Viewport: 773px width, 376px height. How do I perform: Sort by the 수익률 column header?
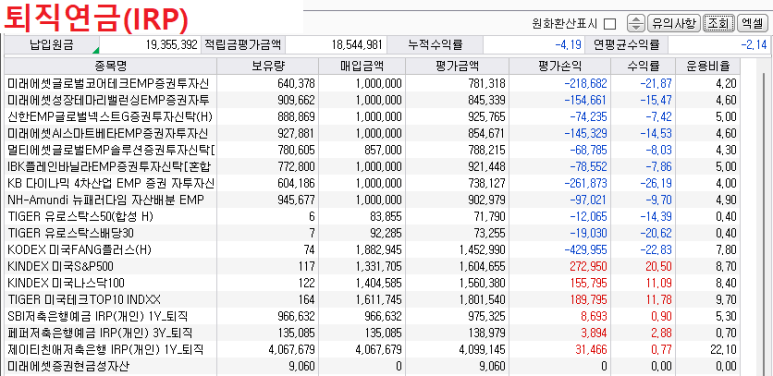click(x=643, y=66)
